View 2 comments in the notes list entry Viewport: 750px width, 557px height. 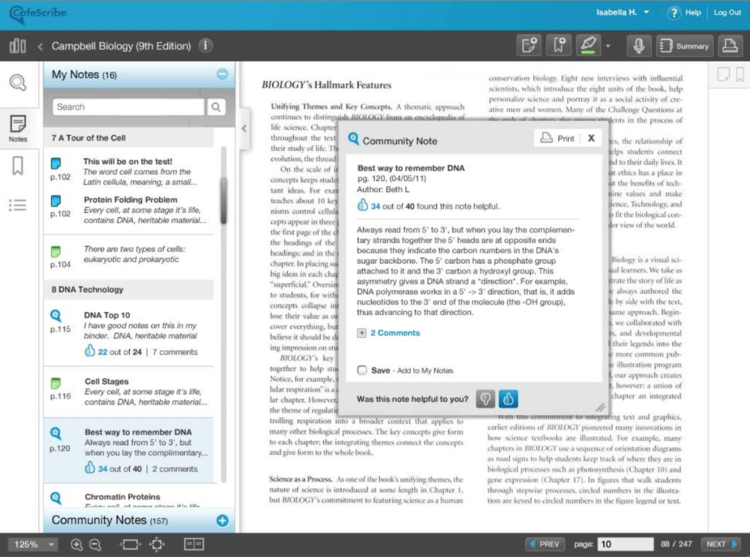coord(175,469)
